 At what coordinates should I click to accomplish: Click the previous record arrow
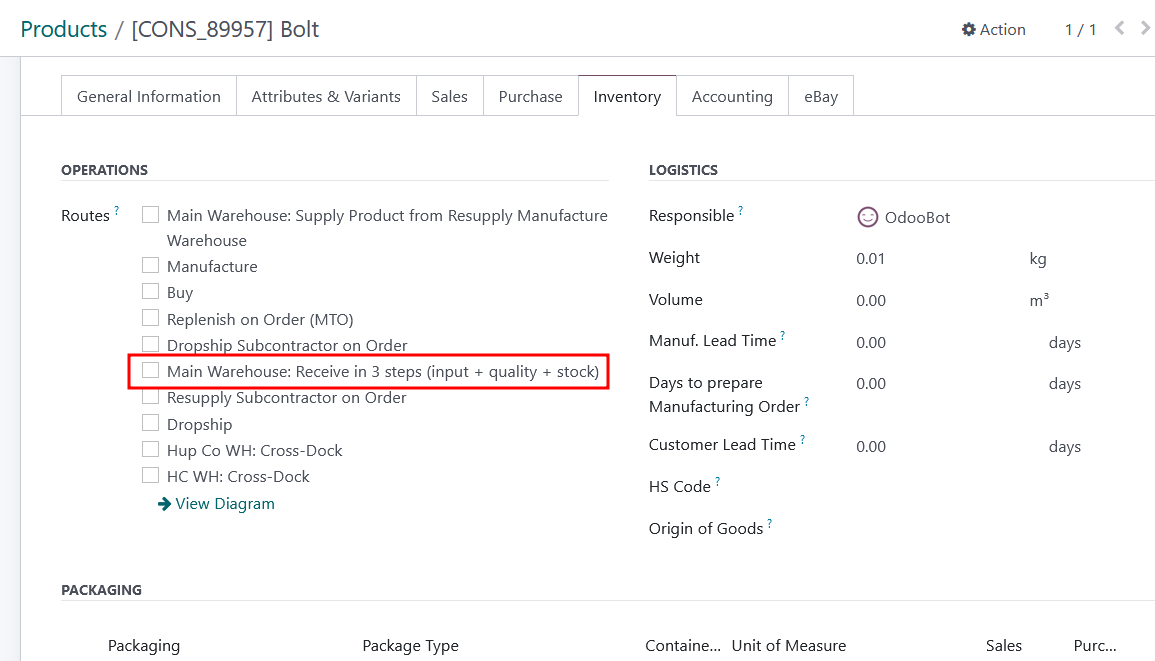tap(1119, 29)
